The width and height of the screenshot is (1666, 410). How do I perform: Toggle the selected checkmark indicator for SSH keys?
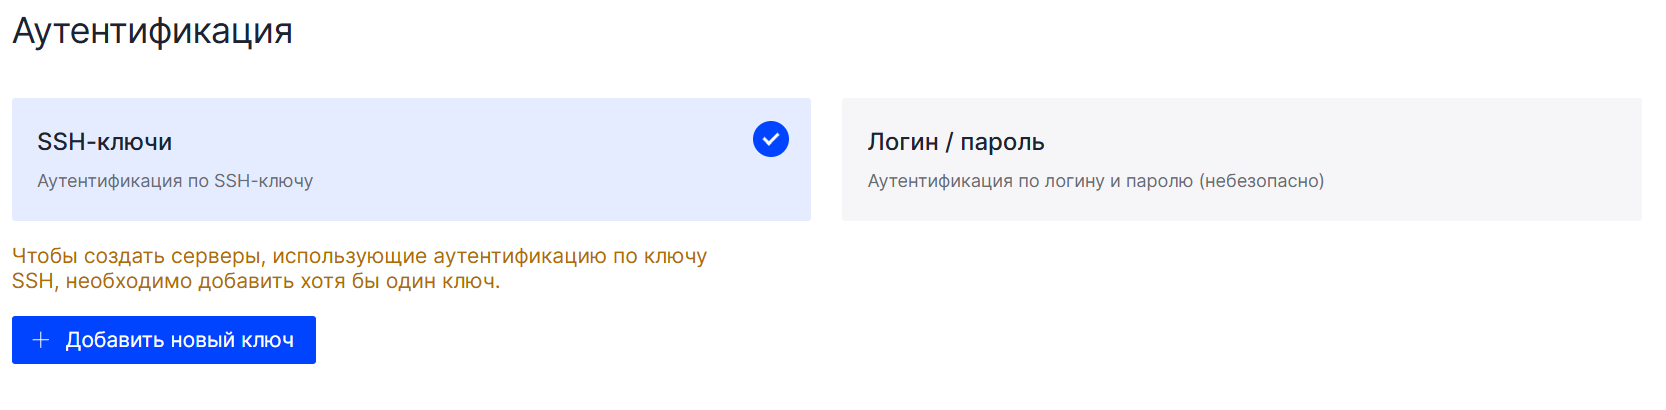click(x=771, y=139)
